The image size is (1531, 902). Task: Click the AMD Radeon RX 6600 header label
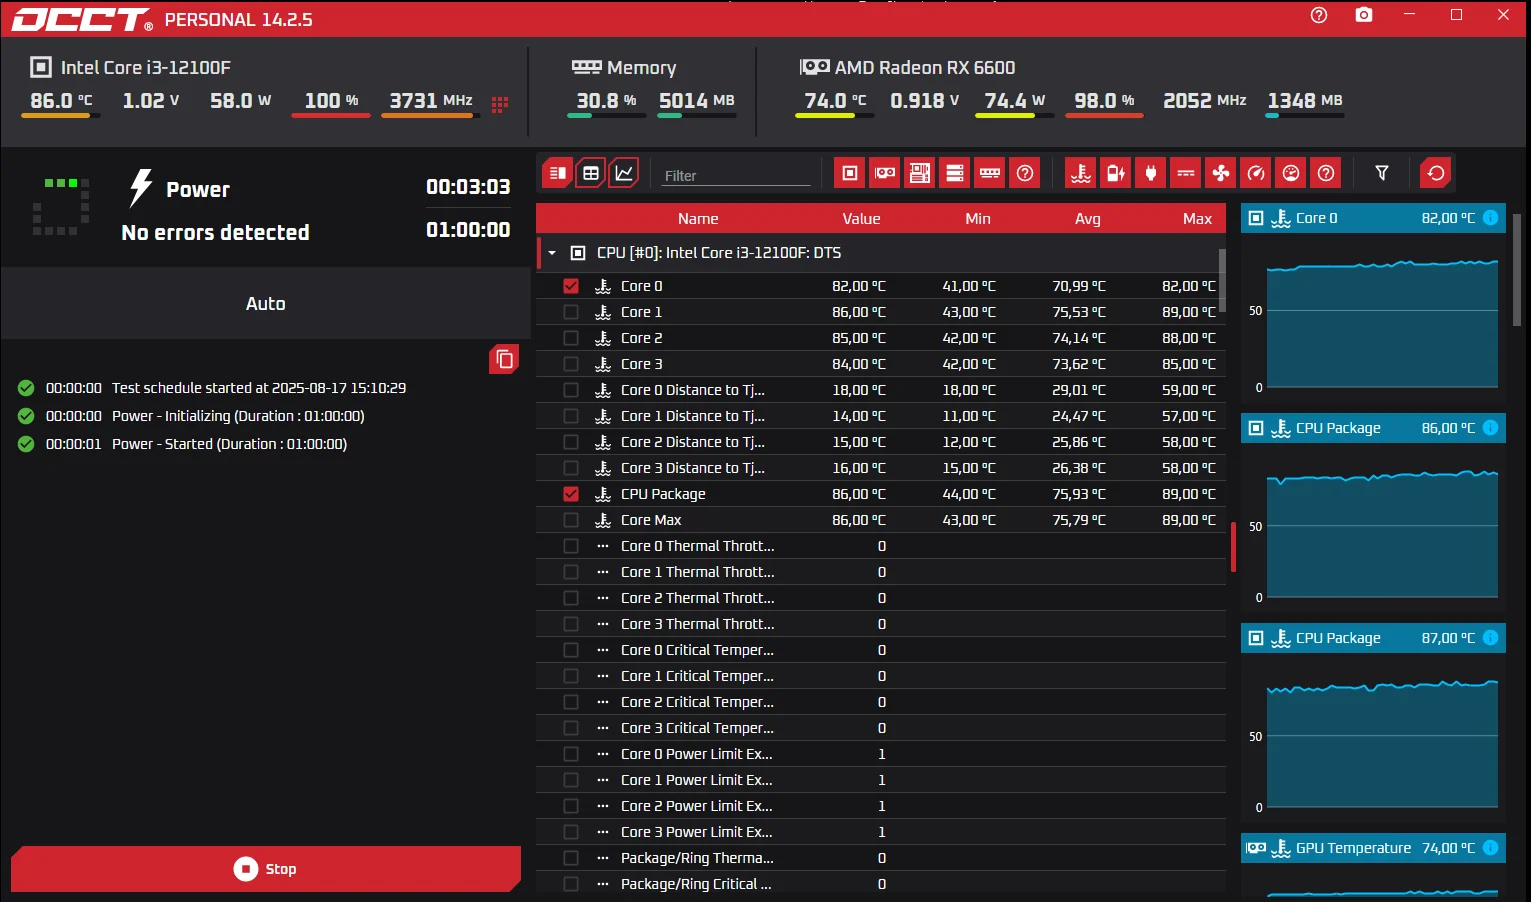[x=925, y=68]
